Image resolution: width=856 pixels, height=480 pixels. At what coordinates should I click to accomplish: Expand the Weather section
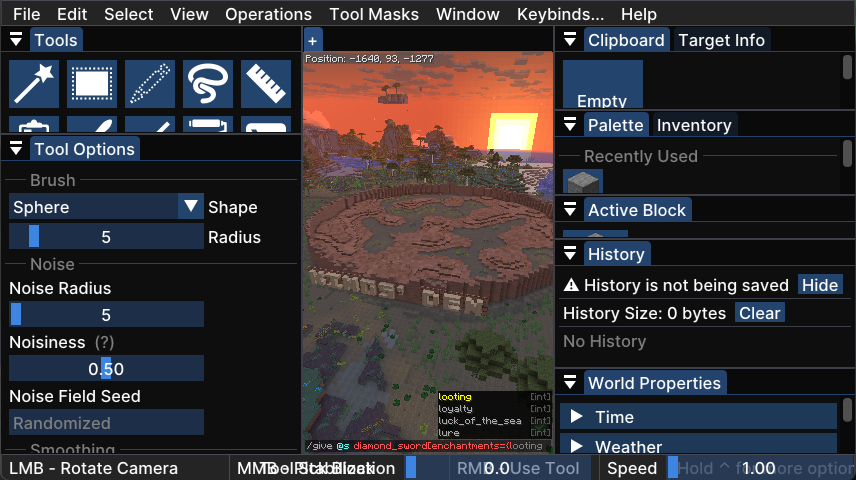[698, 443]
